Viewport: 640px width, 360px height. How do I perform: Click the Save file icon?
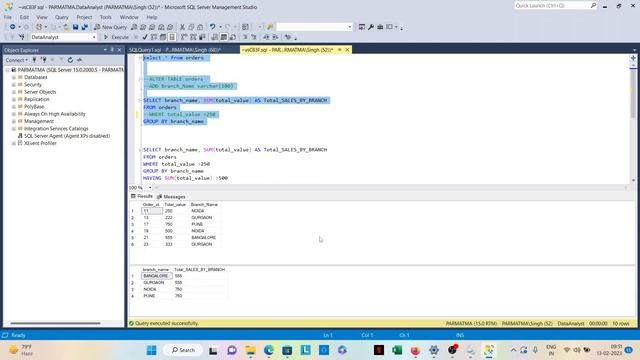pos(76,27)
